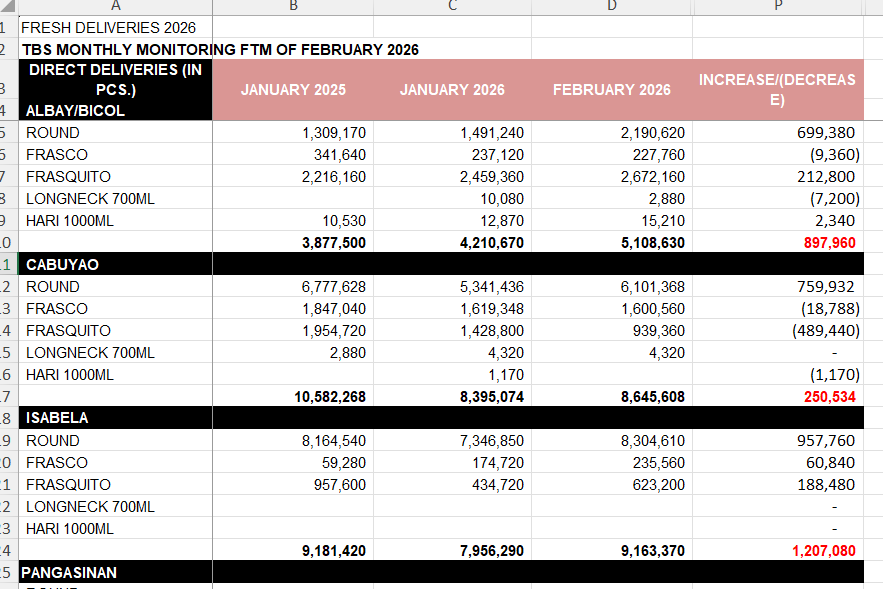
Task: Select Albay ROUND value 1,309,170
Action: coord(293,133)
